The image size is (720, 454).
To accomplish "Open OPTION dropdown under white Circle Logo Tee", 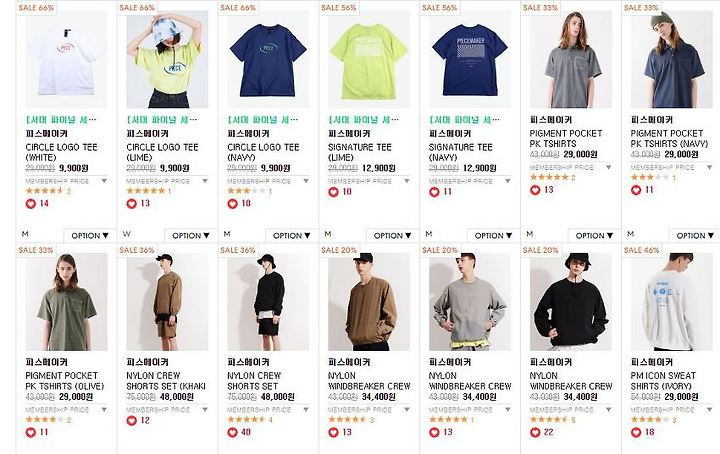I will (90, 235).
